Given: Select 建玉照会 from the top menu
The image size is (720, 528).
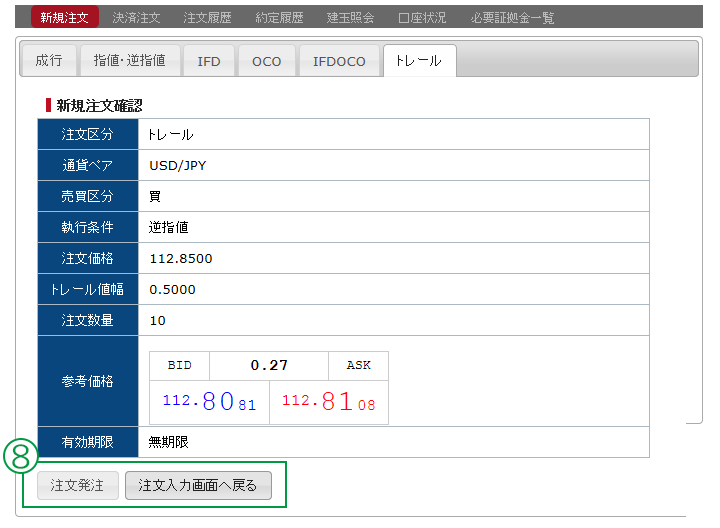Looking at the screenshot, I should pyautogui.click(x=350, y=17).
